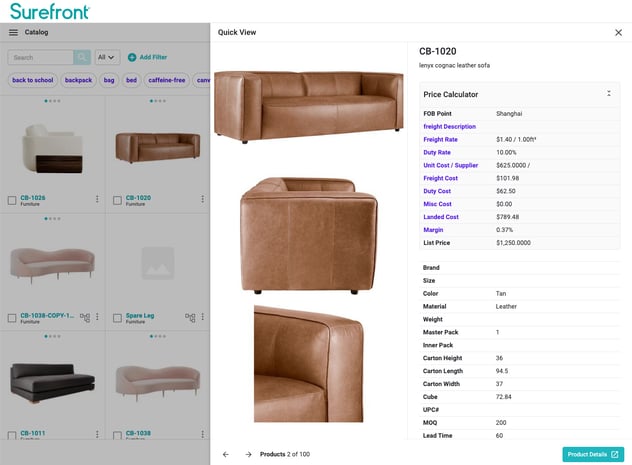632x465 pixels.
Task: Open the hamburger navigation menu
Action: point(13,32)
